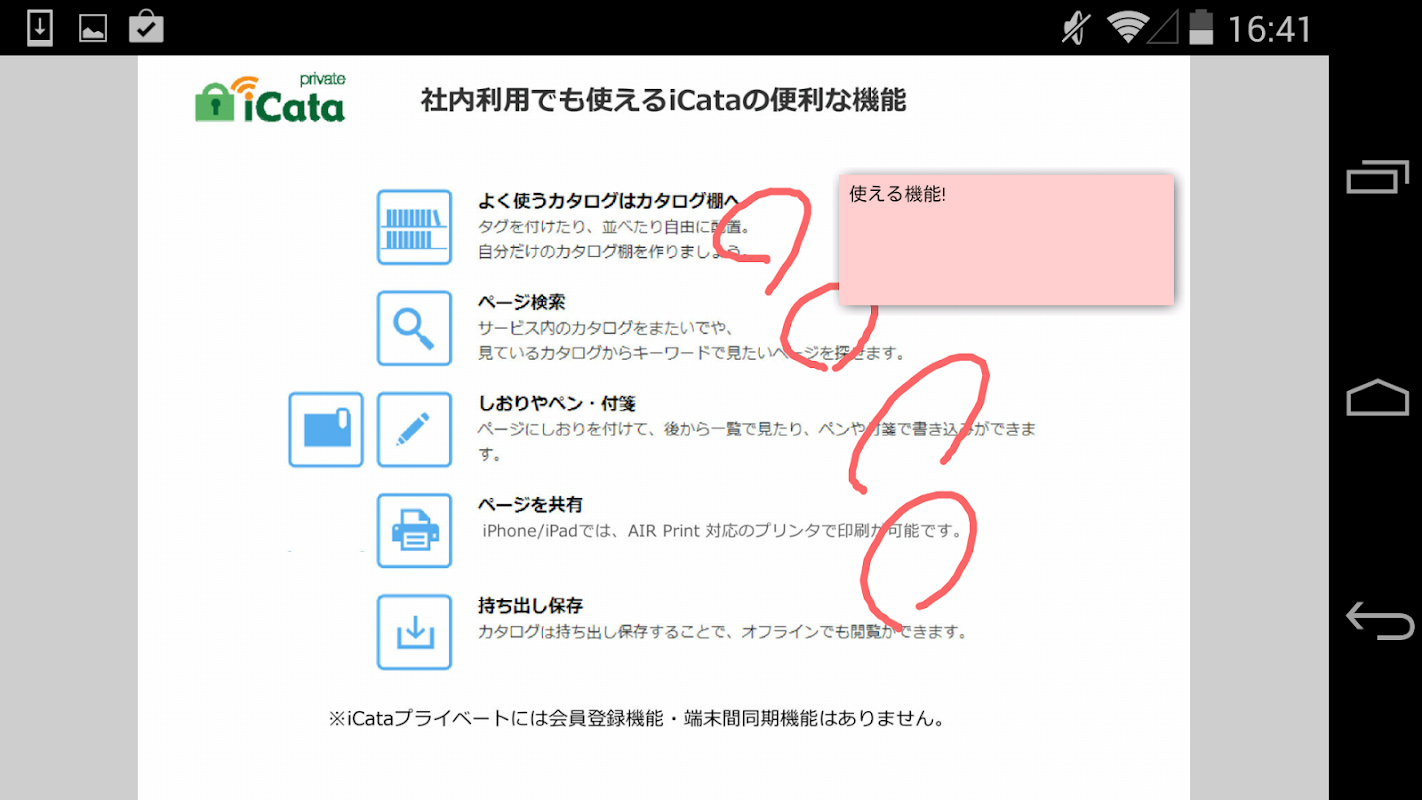Image resolution: width=1422 pixels, height=800 pixels.
Task: Tap the 'ページを共有' heading
Action: pos(530,505)
